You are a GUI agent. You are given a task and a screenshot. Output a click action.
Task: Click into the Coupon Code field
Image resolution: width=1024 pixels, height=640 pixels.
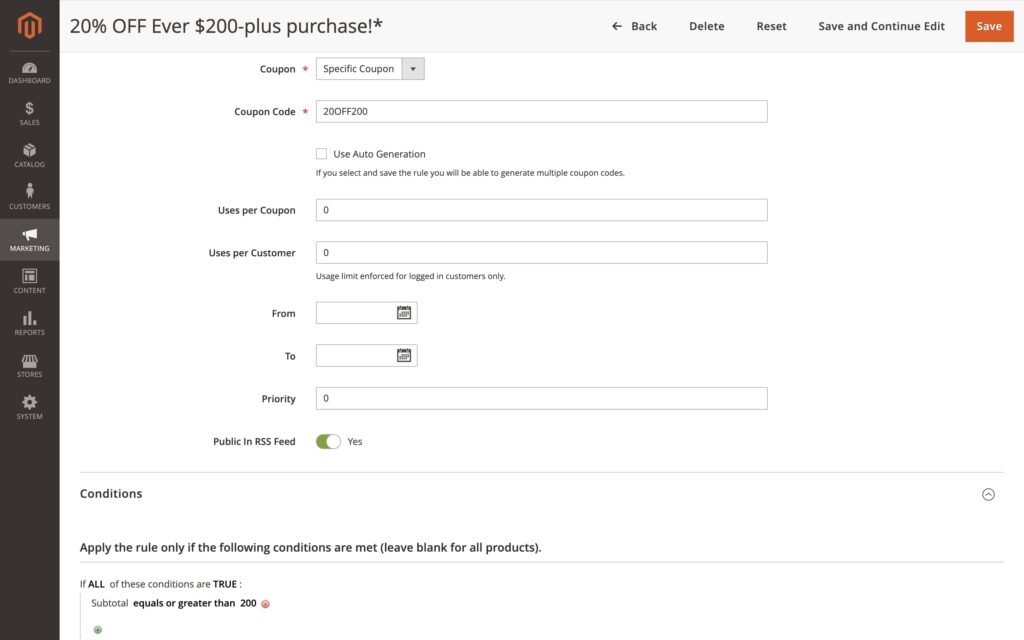pyautogui.click(x=541, y=111)
